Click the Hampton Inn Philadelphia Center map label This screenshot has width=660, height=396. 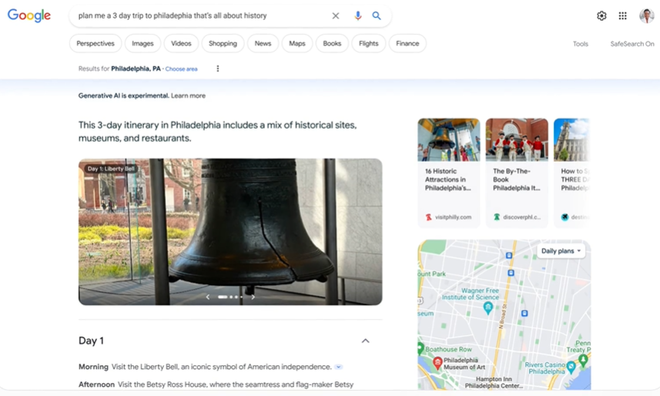tap(494, 383)
